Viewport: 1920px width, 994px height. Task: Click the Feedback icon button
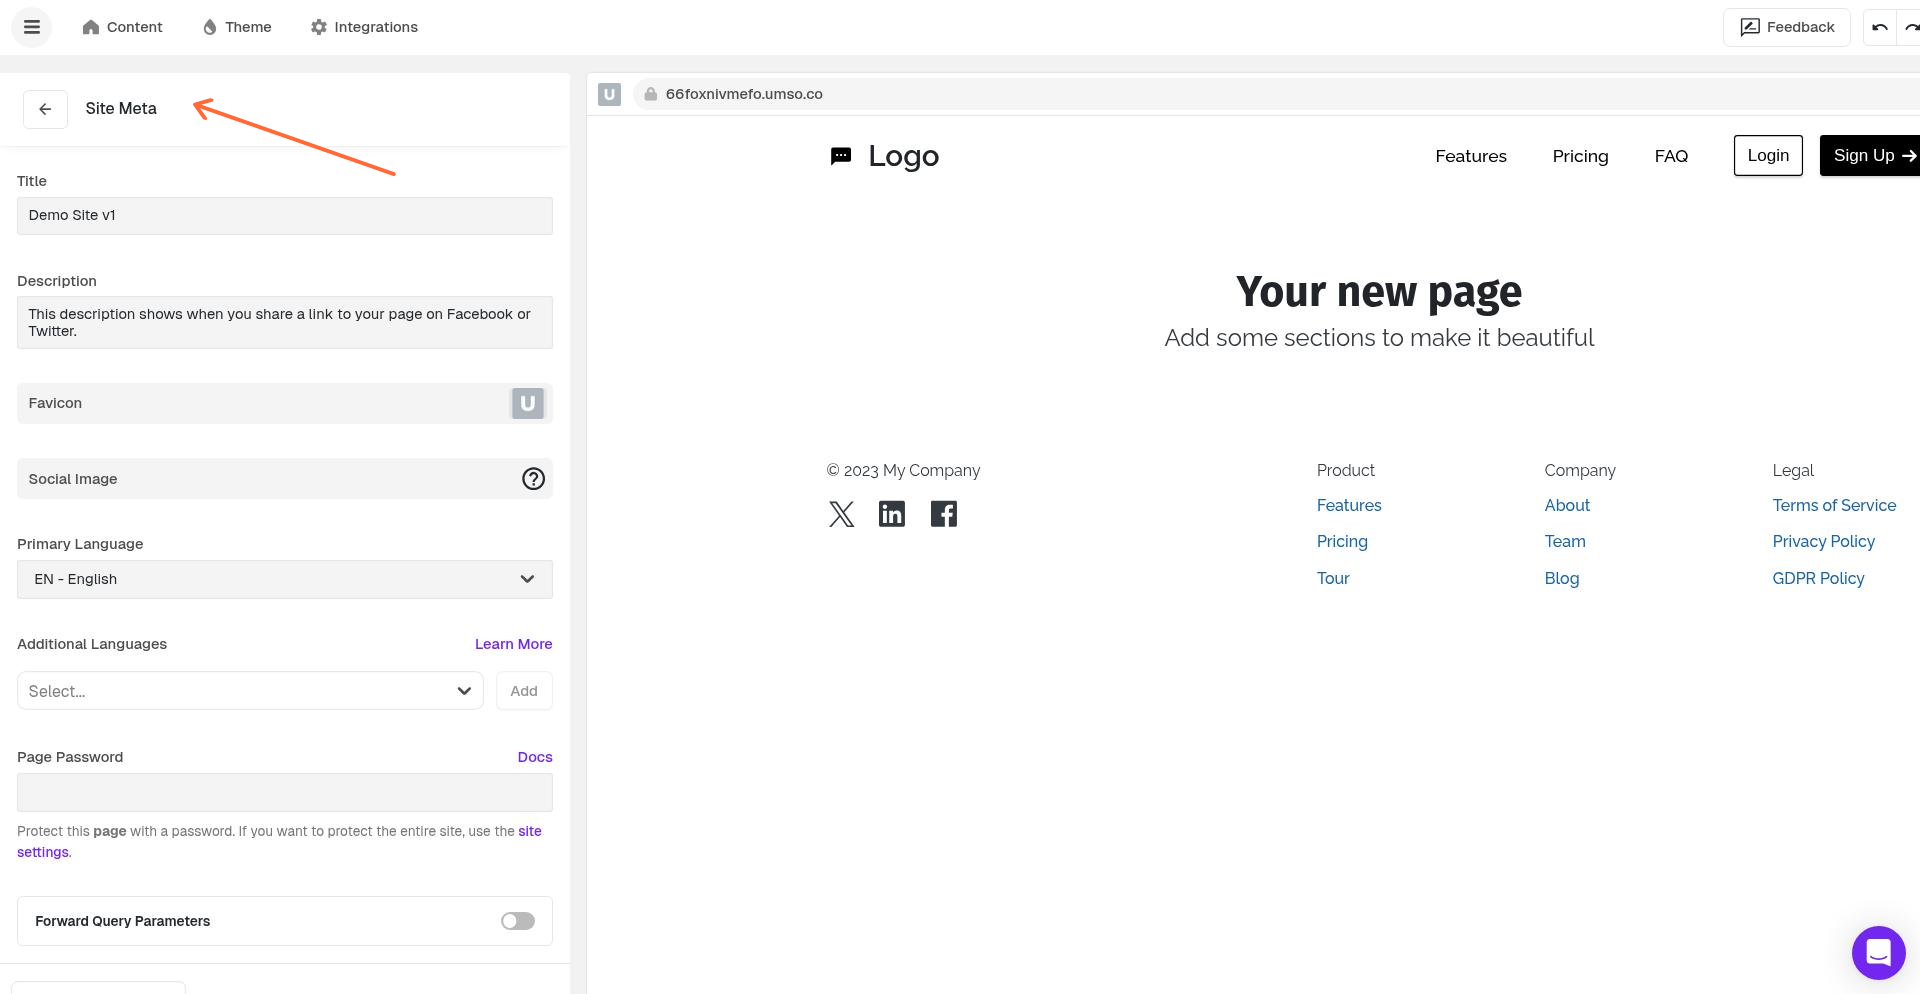[x=1750, y=27]
